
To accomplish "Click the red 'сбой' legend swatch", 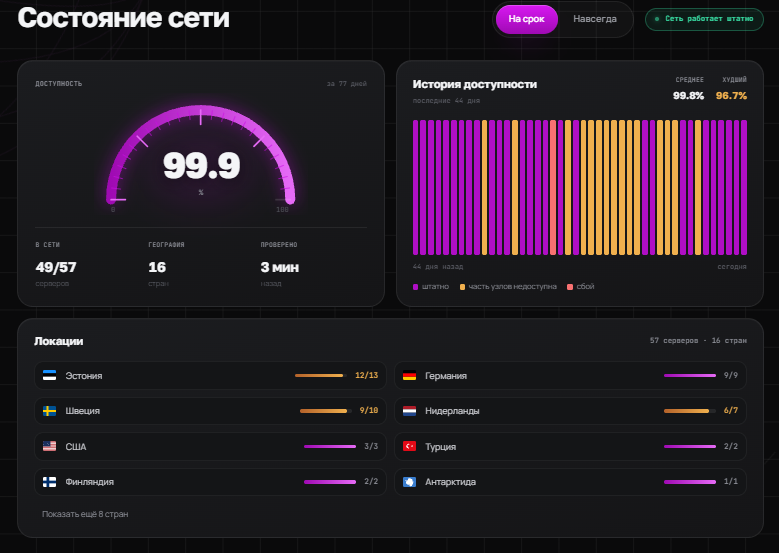I will [570, 287].
